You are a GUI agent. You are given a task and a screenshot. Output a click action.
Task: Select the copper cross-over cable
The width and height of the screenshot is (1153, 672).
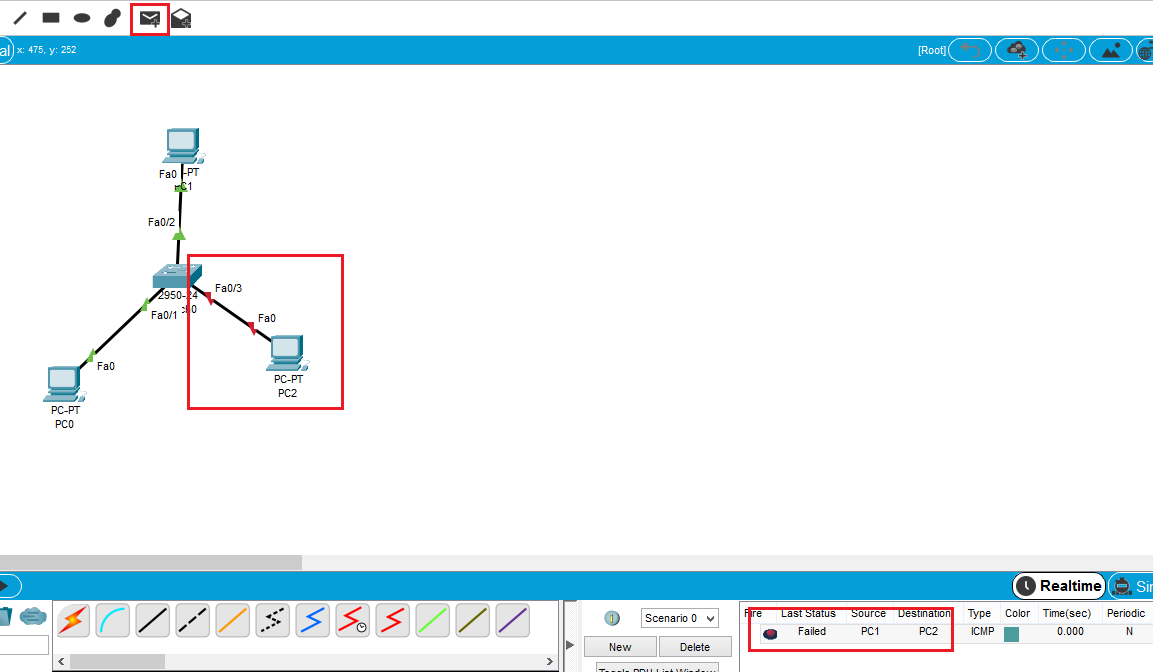tap(192, 620)
